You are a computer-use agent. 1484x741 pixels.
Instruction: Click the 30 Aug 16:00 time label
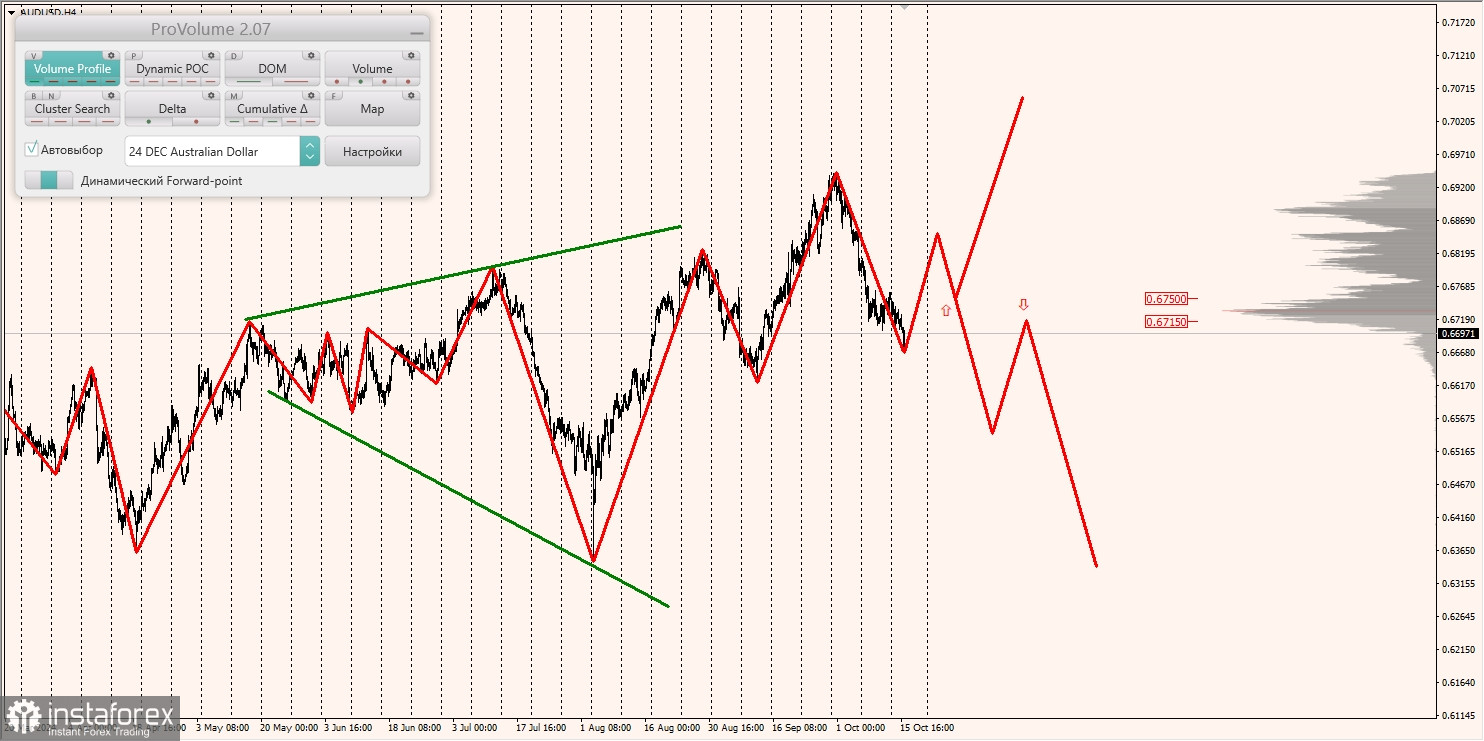pos(736,728)
